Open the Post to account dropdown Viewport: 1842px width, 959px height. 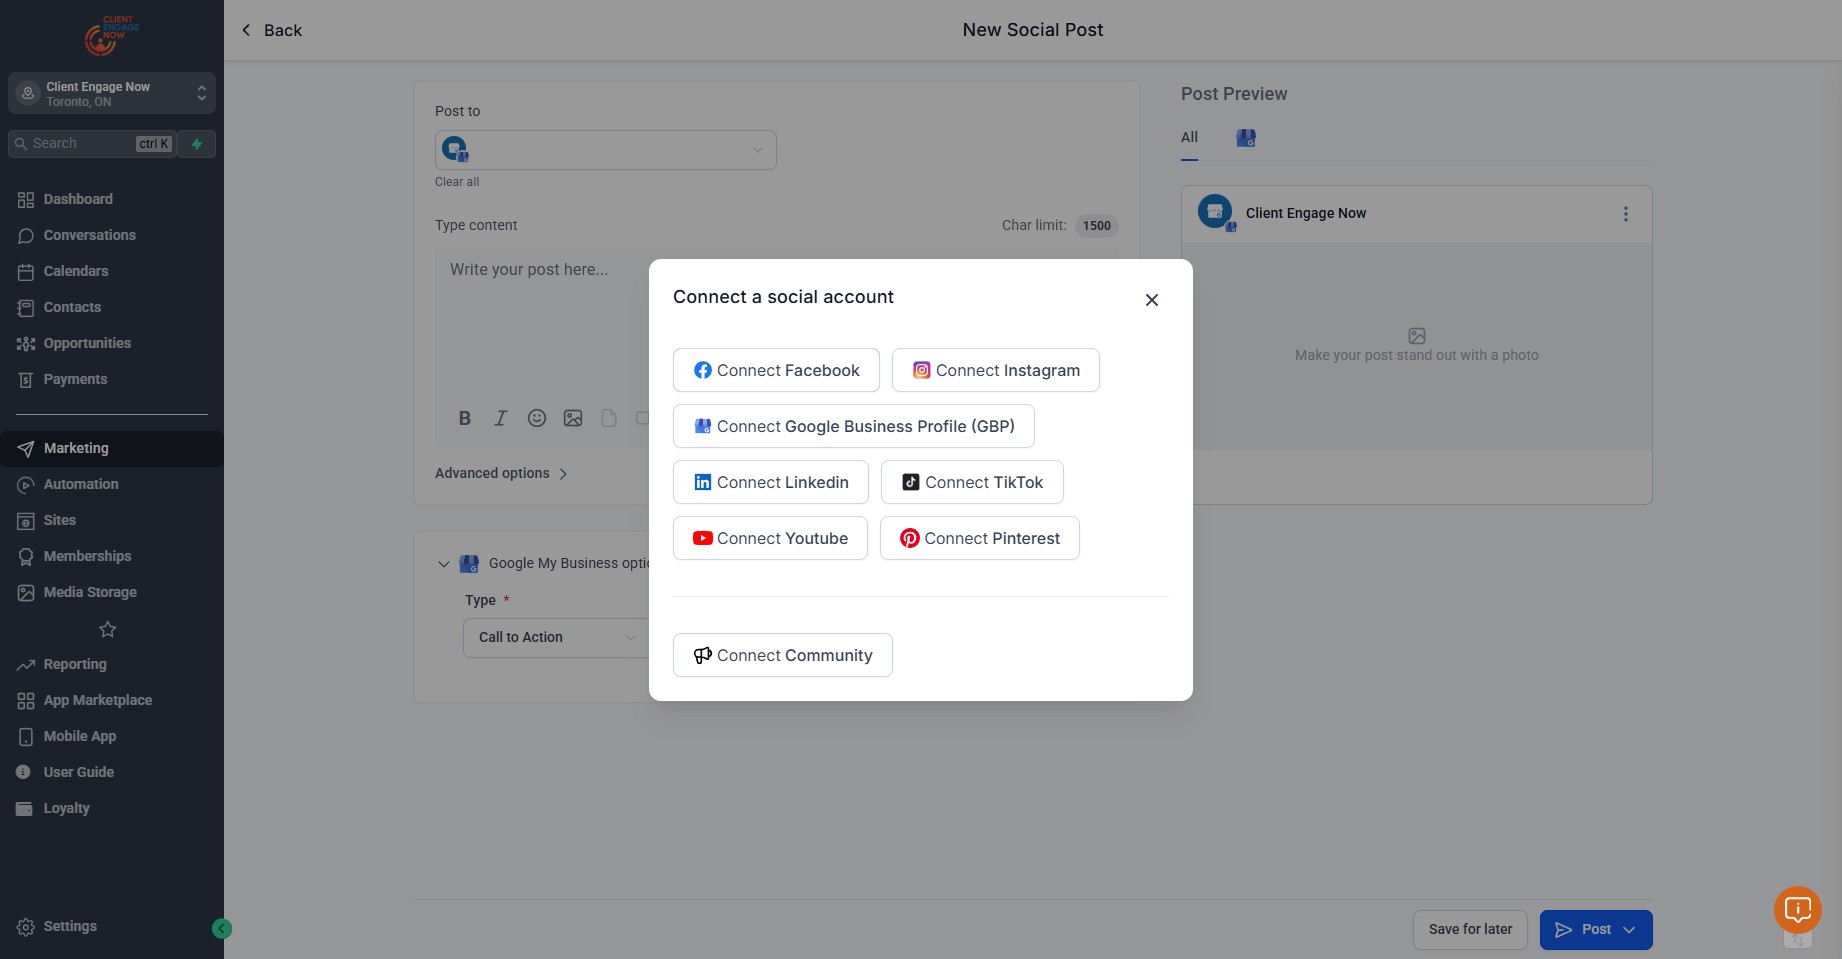pos(606,150)
